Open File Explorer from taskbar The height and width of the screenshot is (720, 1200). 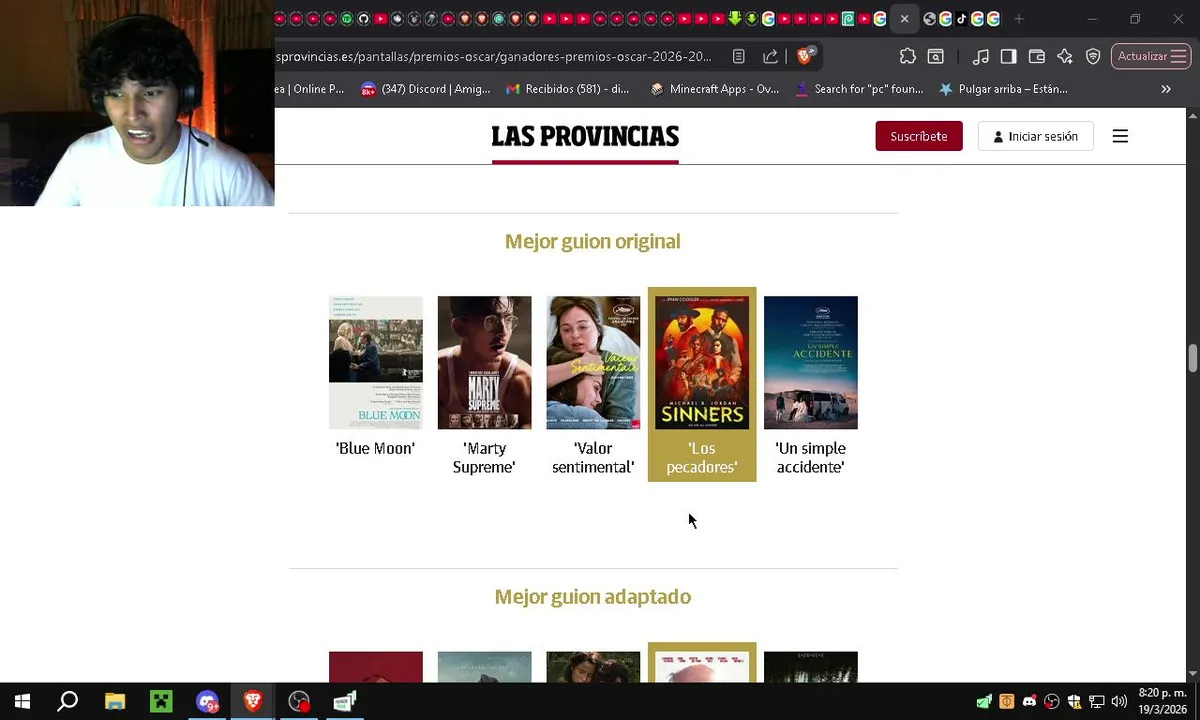pyautogui.click(x=115, y=701)
